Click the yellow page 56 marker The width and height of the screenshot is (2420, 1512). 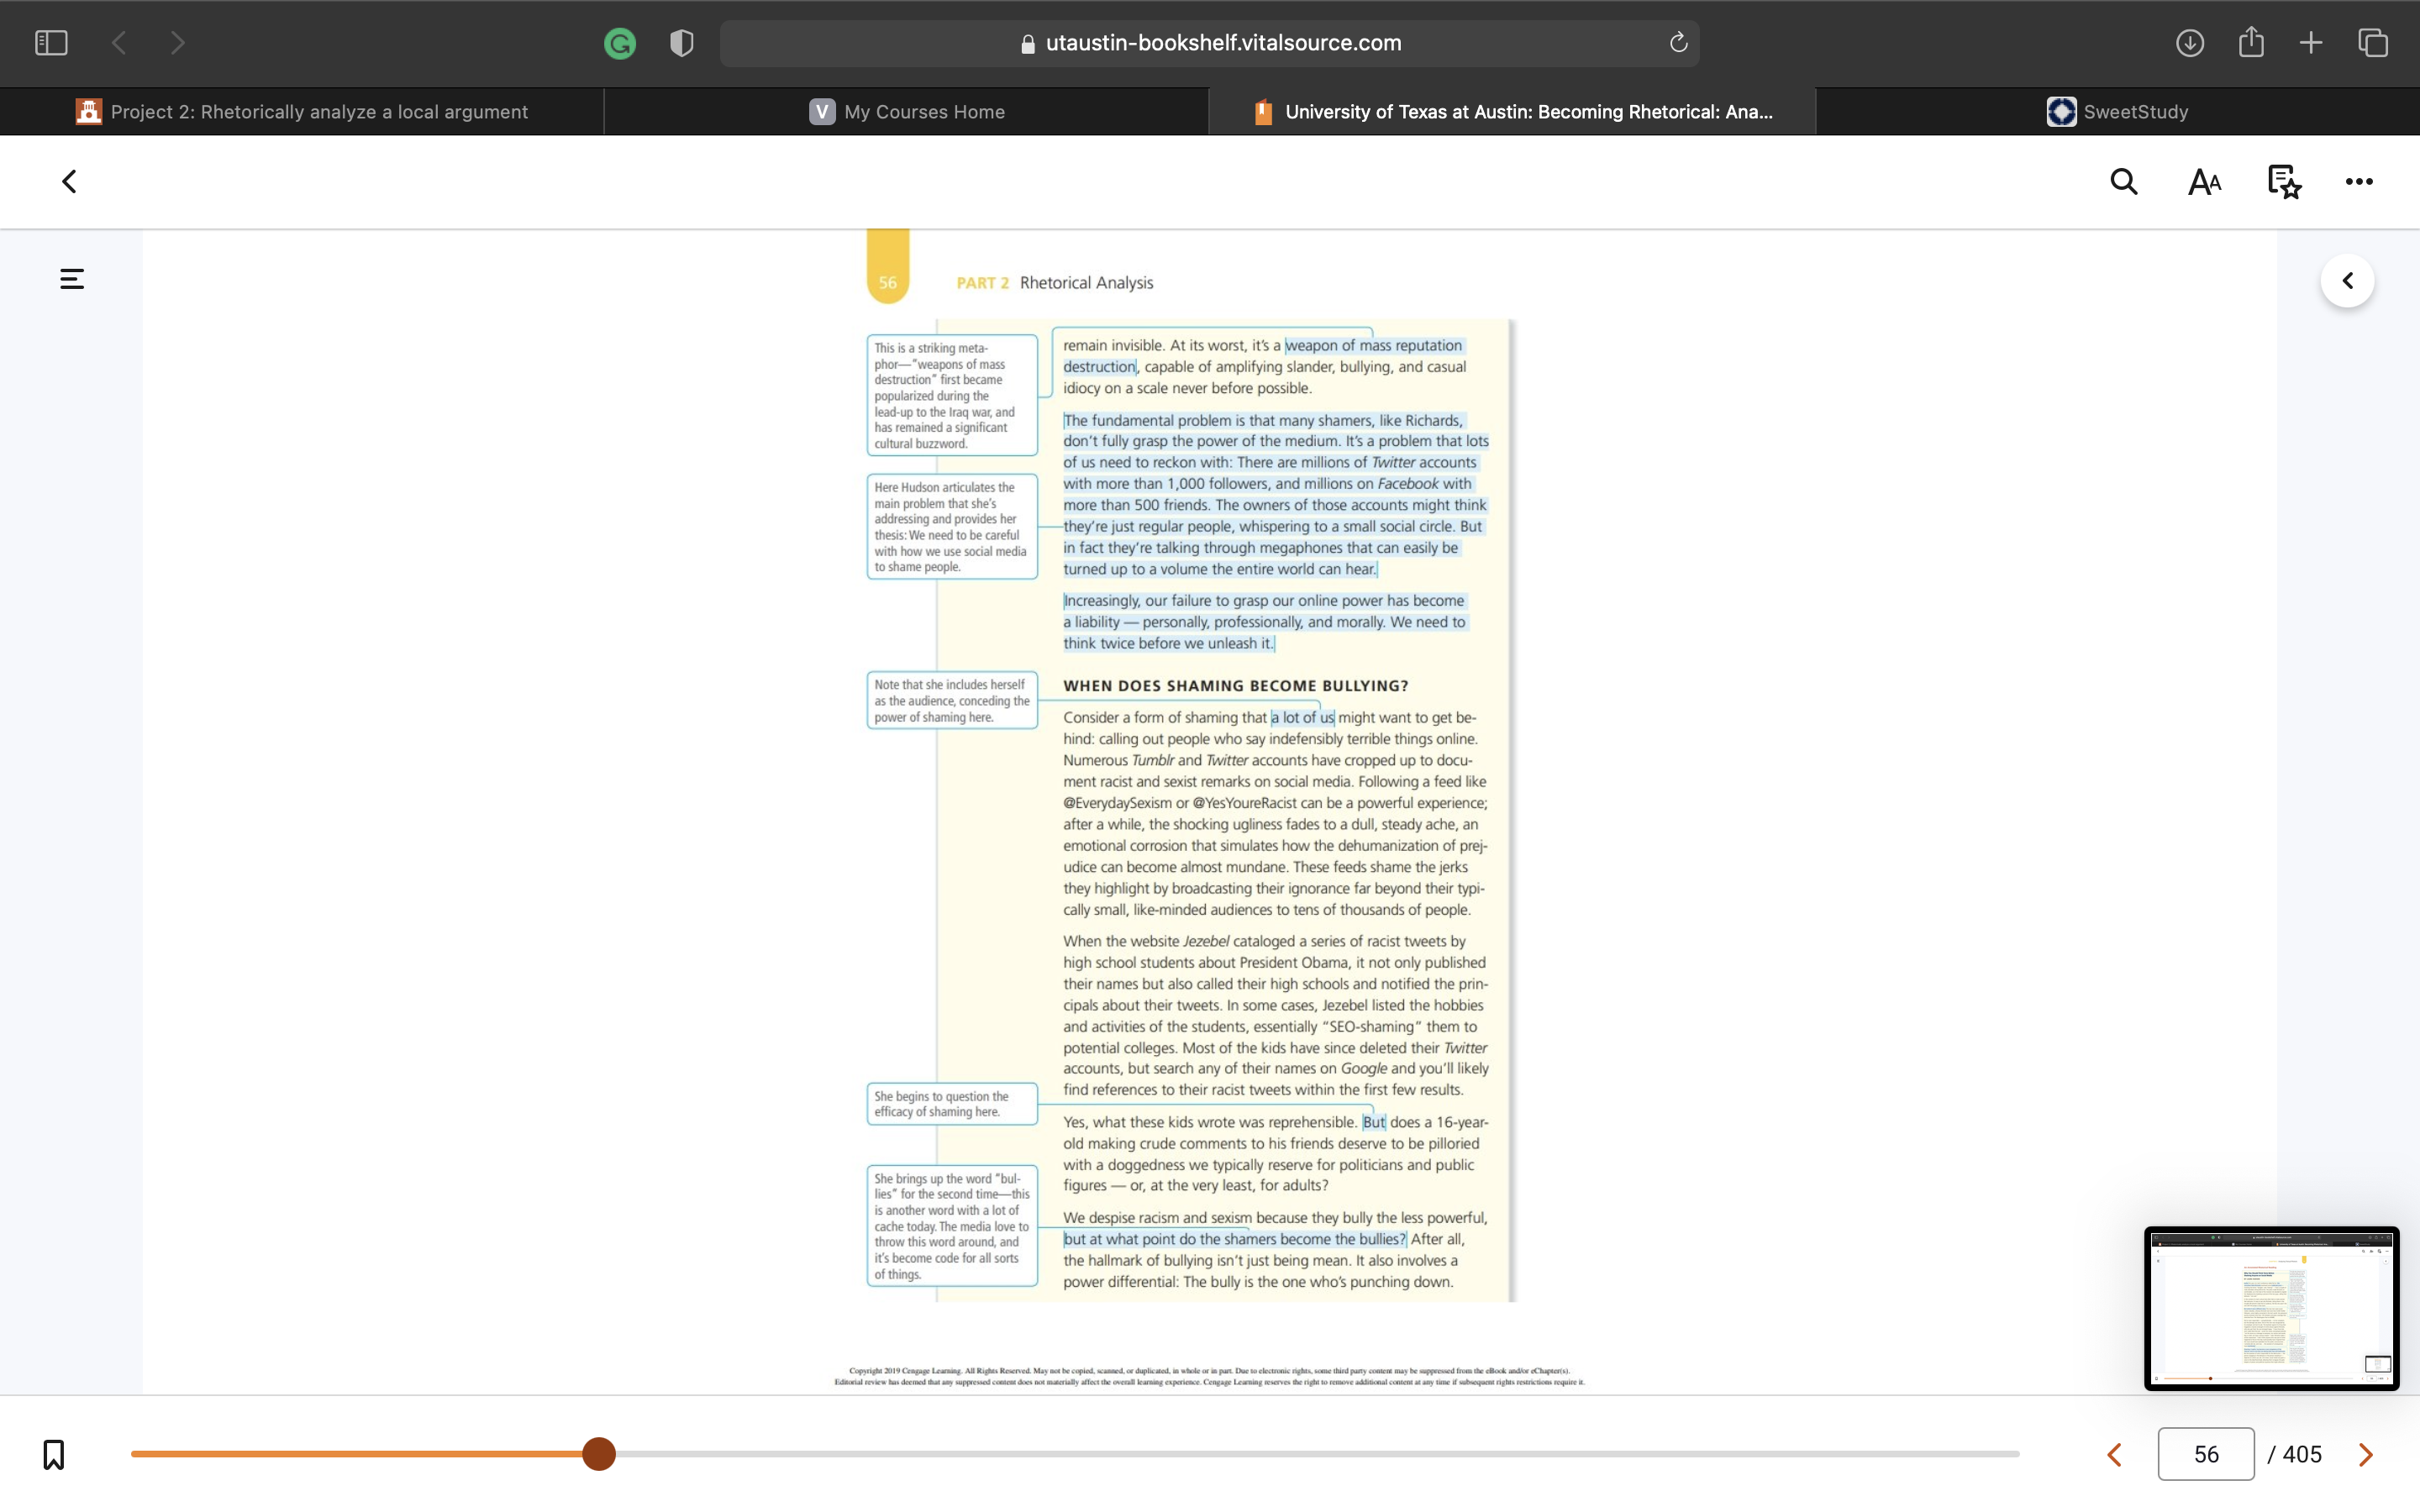[888, 268]
